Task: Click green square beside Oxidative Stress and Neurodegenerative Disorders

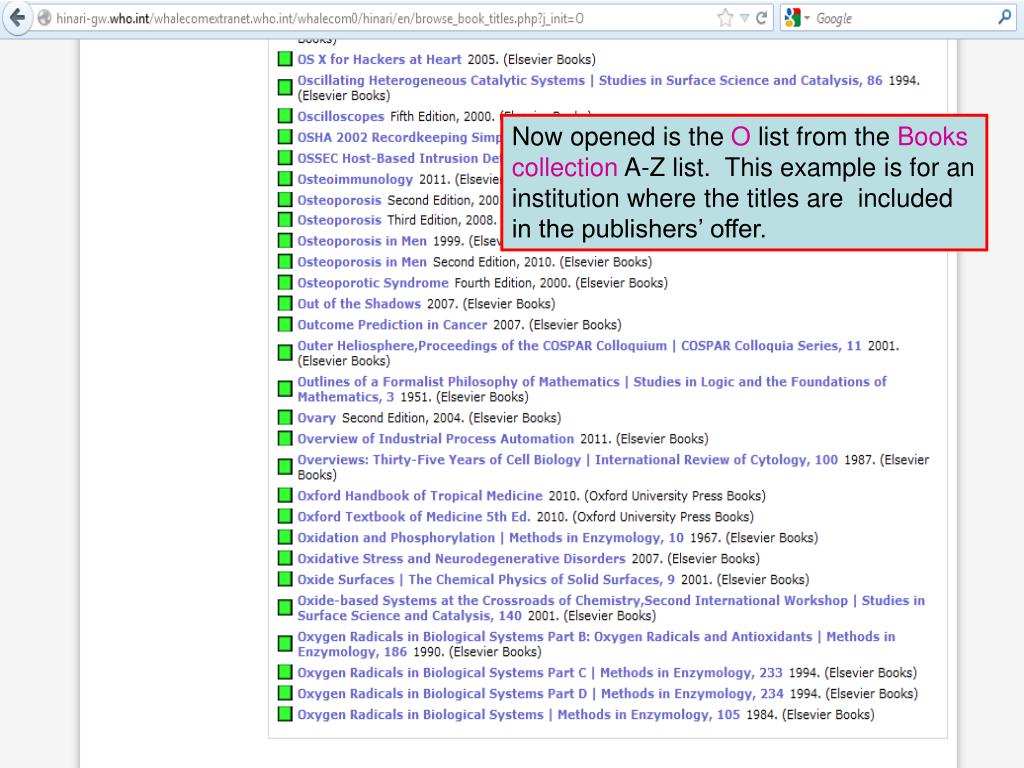Action: pos(285,558)
